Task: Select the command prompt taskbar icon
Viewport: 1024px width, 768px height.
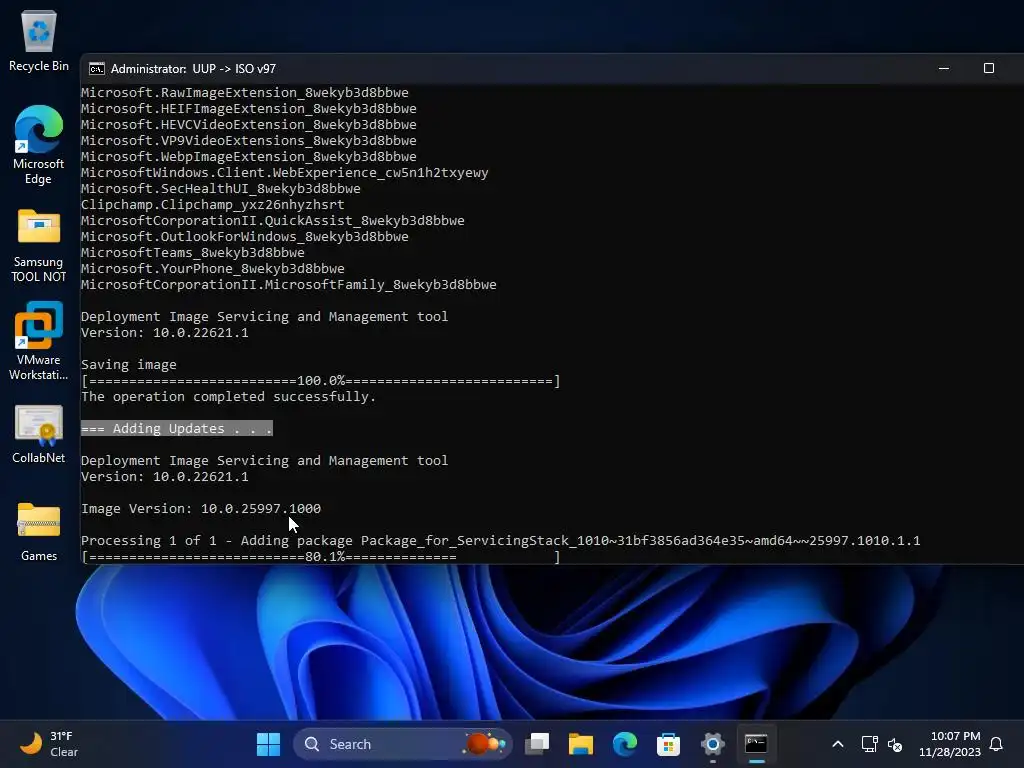Action: (756, 744)
